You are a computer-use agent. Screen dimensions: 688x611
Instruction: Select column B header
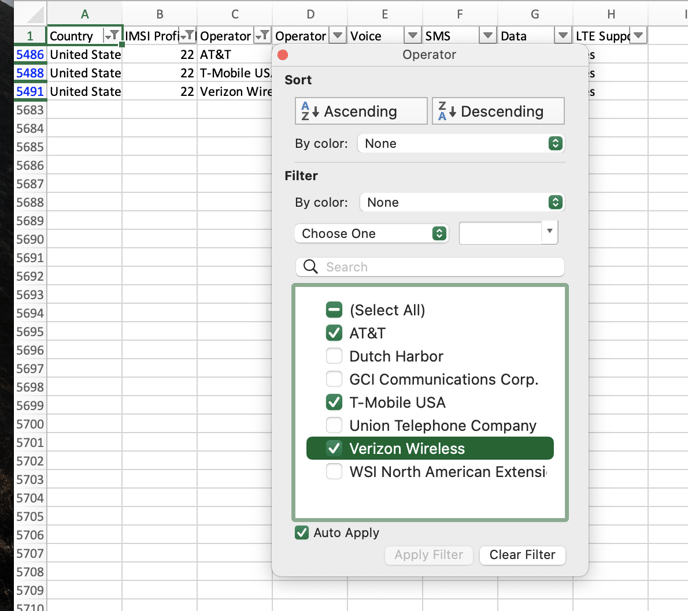pyautogui.click(x=160, y=14)
